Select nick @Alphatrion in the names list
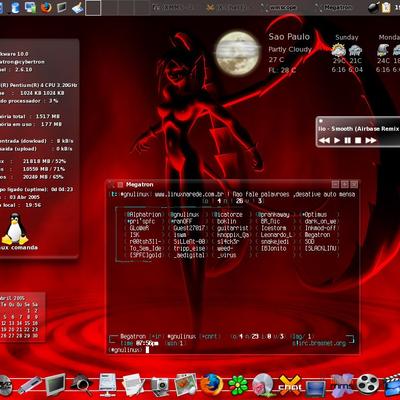The width and height of the screenshot is (400, 400). pos(143,215)
